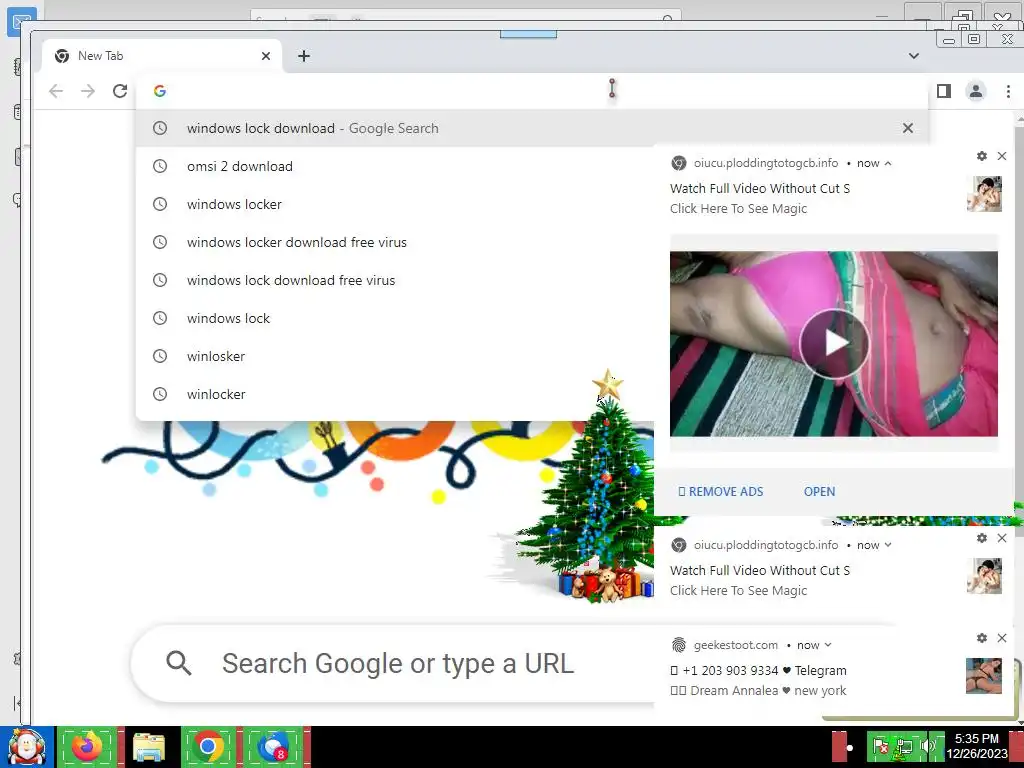Click history clock icon beside winlocker

click(160, 394)
